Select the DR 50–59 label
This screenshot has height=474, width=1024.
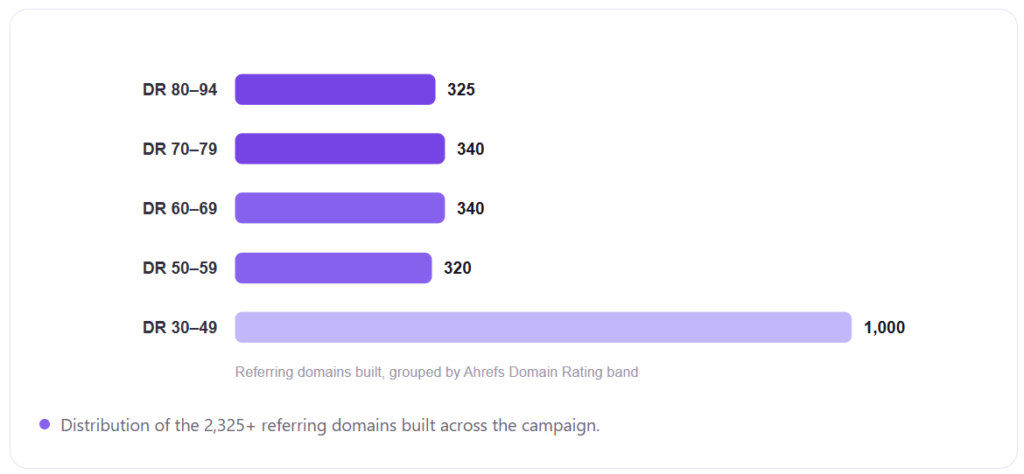[180, 268]
